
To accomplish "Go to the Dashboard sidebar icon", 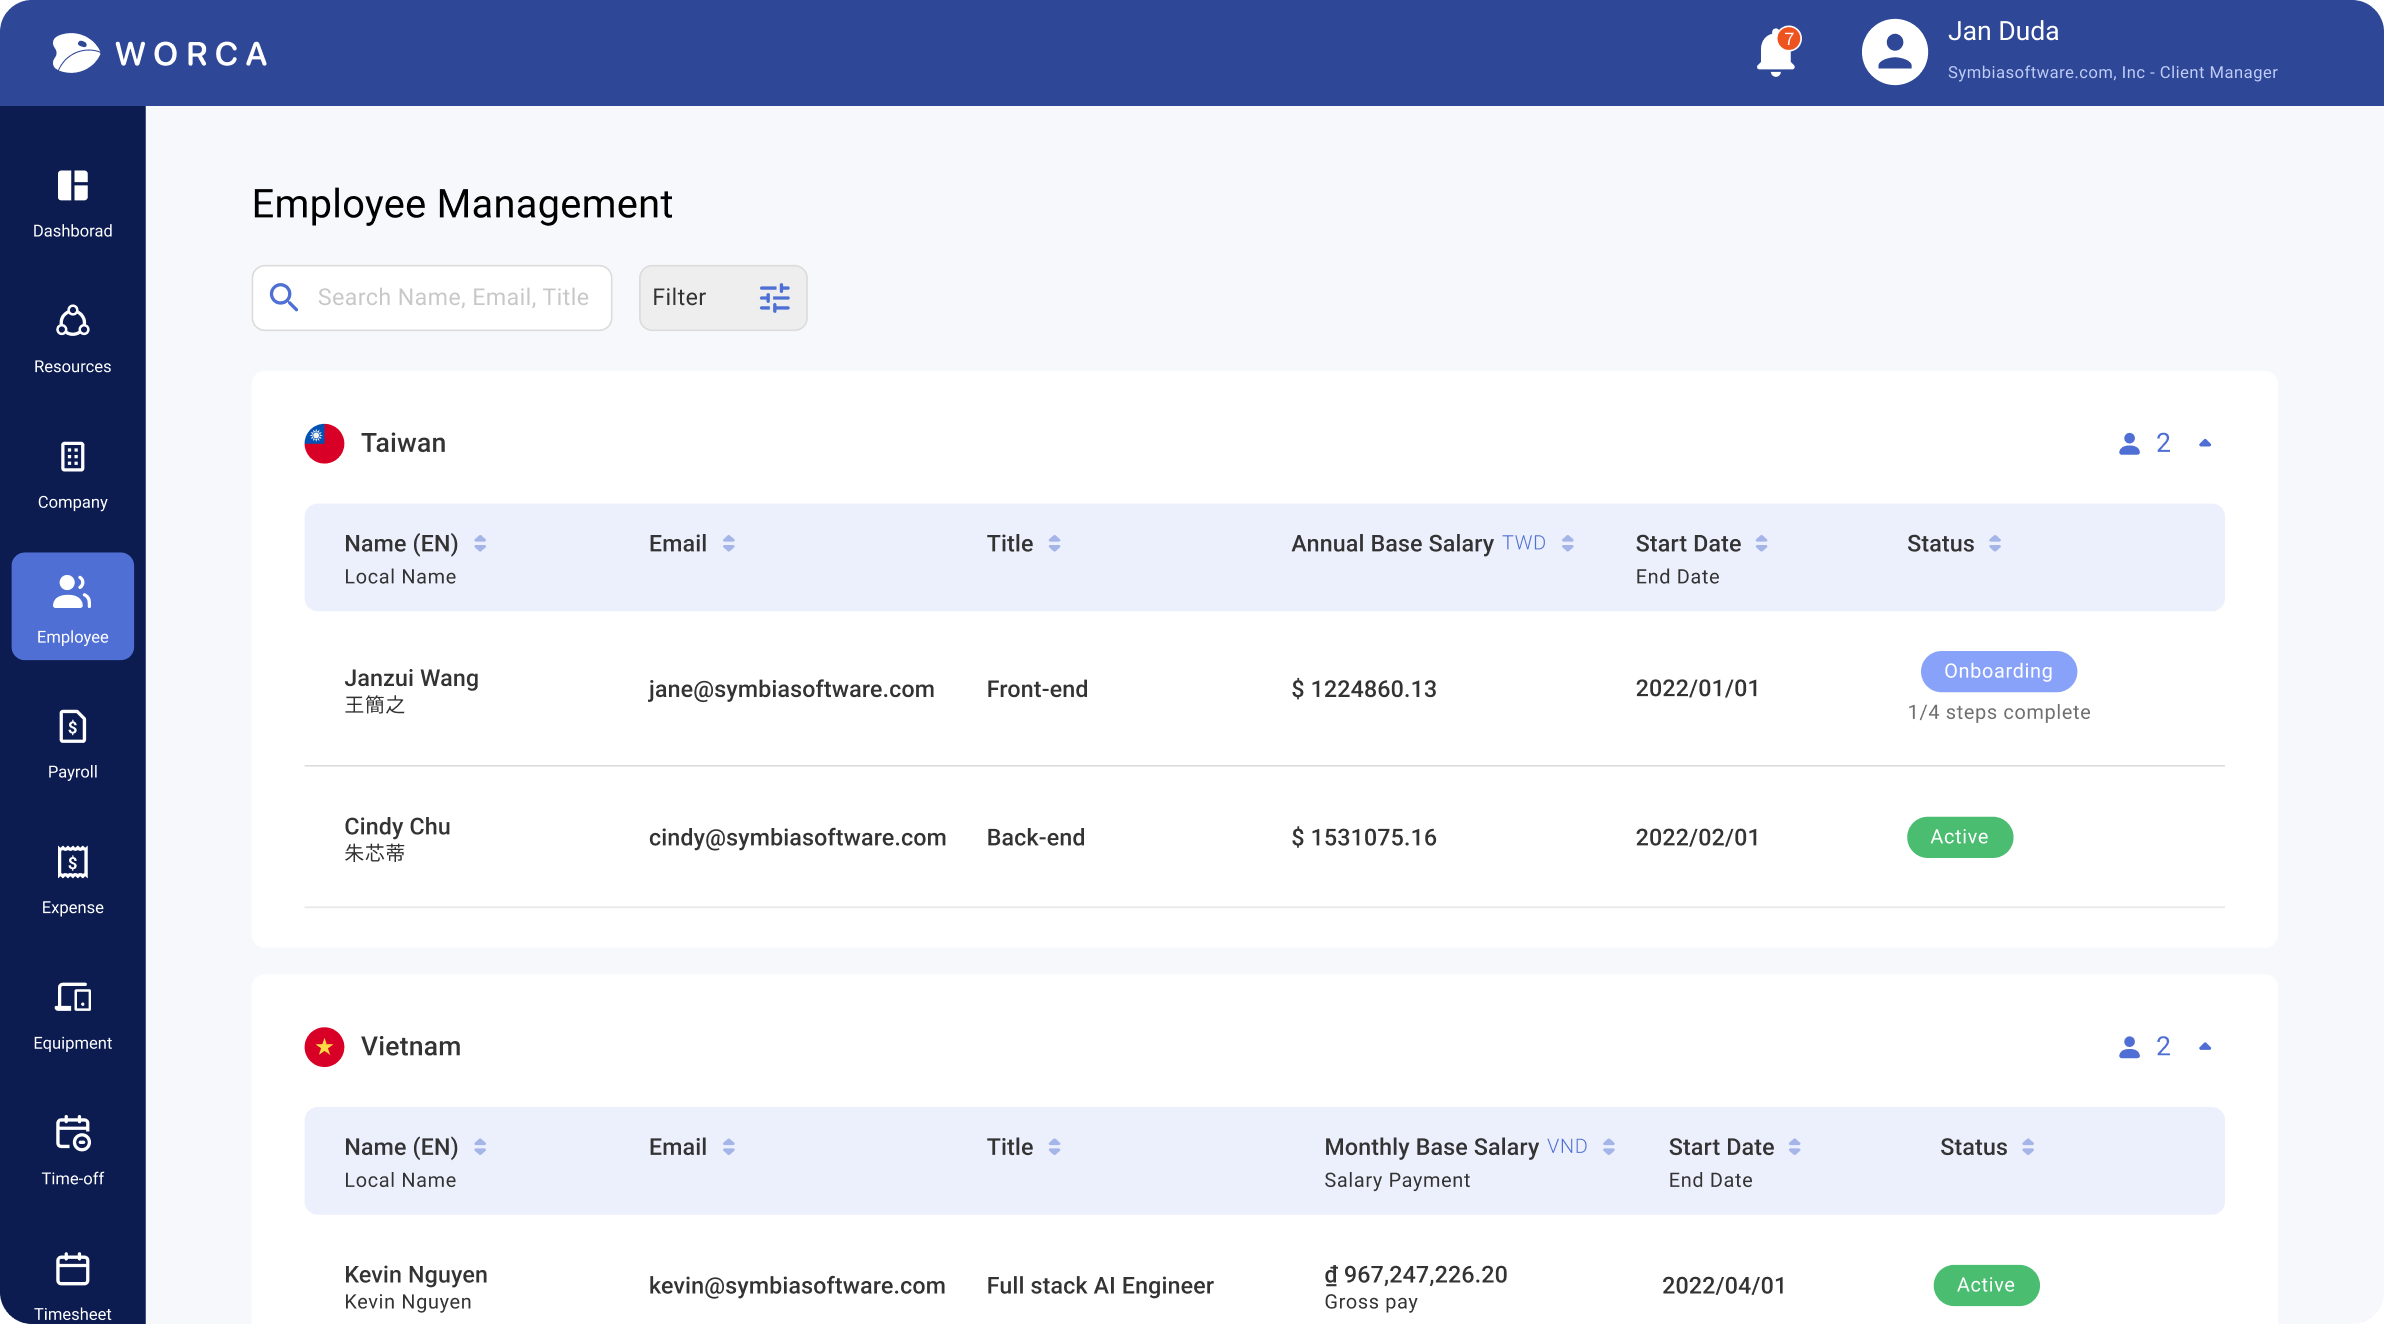I will pyautogui.click(x=72, y=186).
